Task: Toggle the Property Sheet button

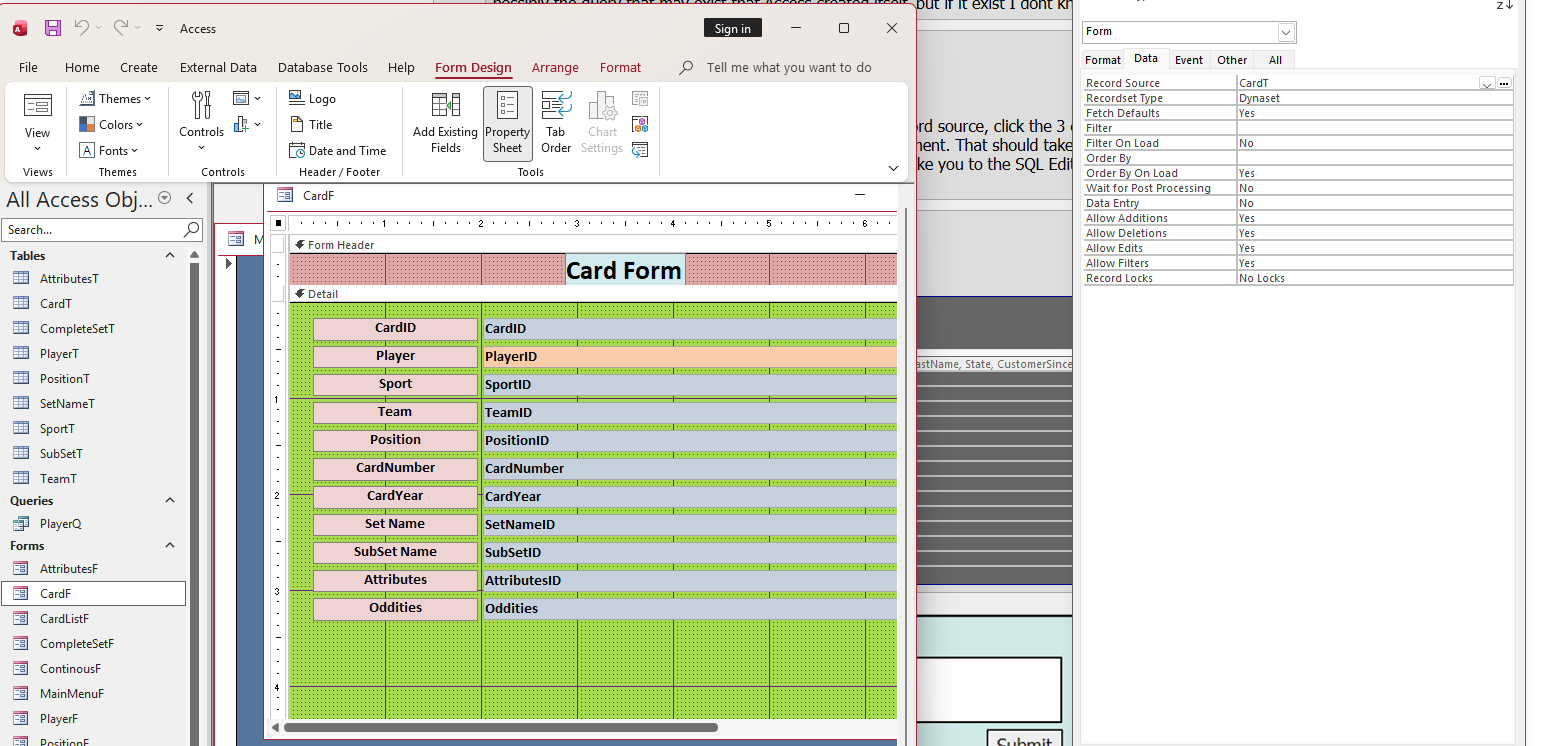Action: pos(507,123)
